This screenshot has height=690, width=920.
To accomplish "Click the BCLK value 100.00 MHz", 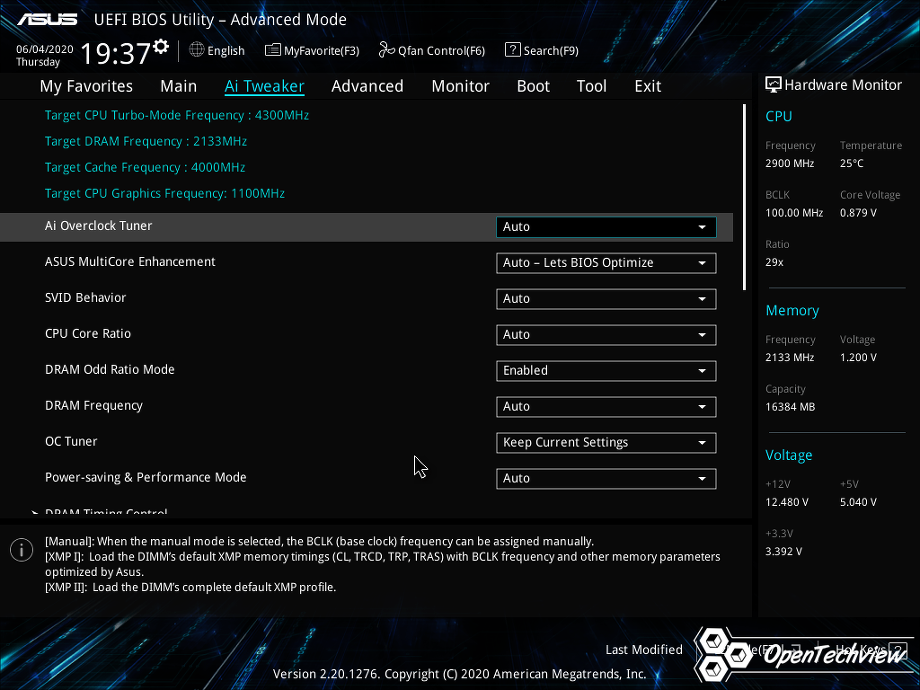I will 794,213.
